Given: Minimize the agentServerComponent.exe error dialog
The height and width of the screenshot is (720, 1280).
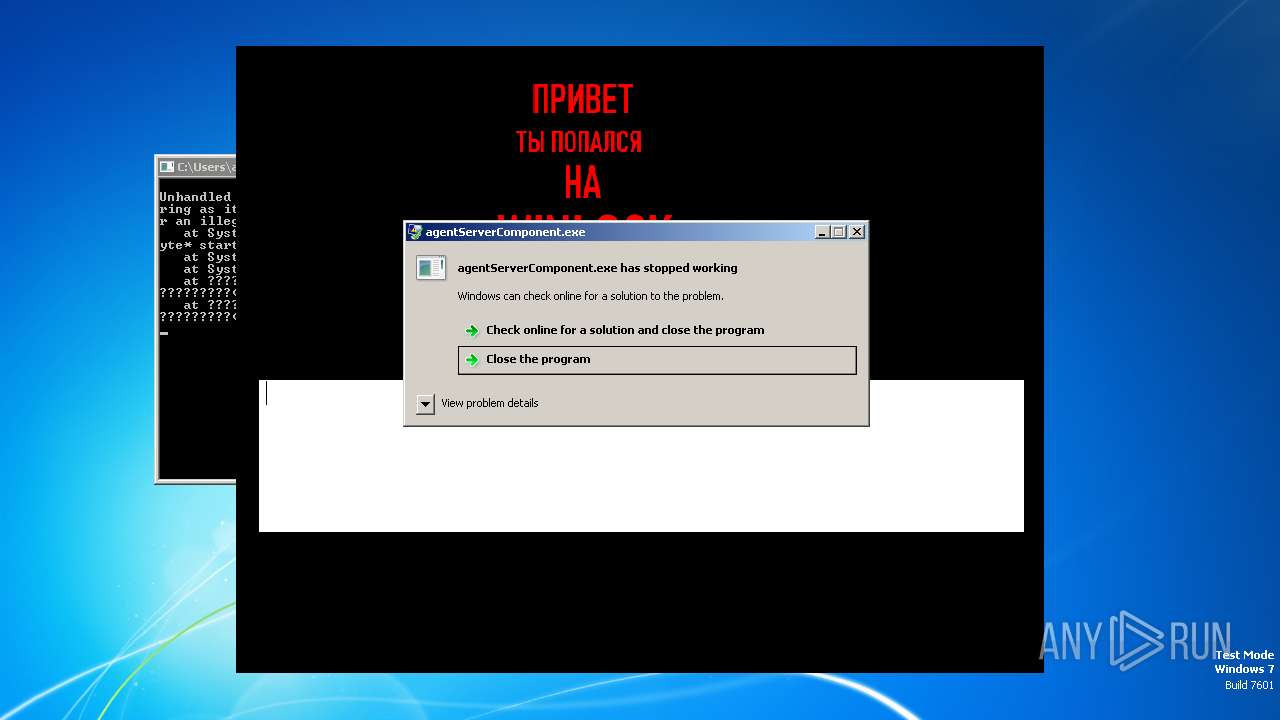Looking at the screenshot, I should (822, 232).
